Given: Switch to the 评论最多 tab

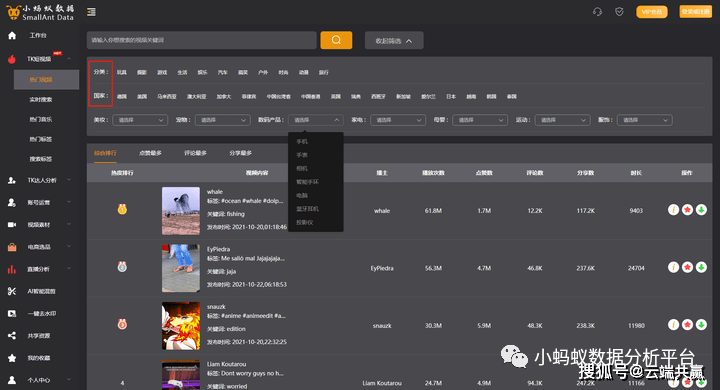Looking at the screenshot, I should click(196, 153).
